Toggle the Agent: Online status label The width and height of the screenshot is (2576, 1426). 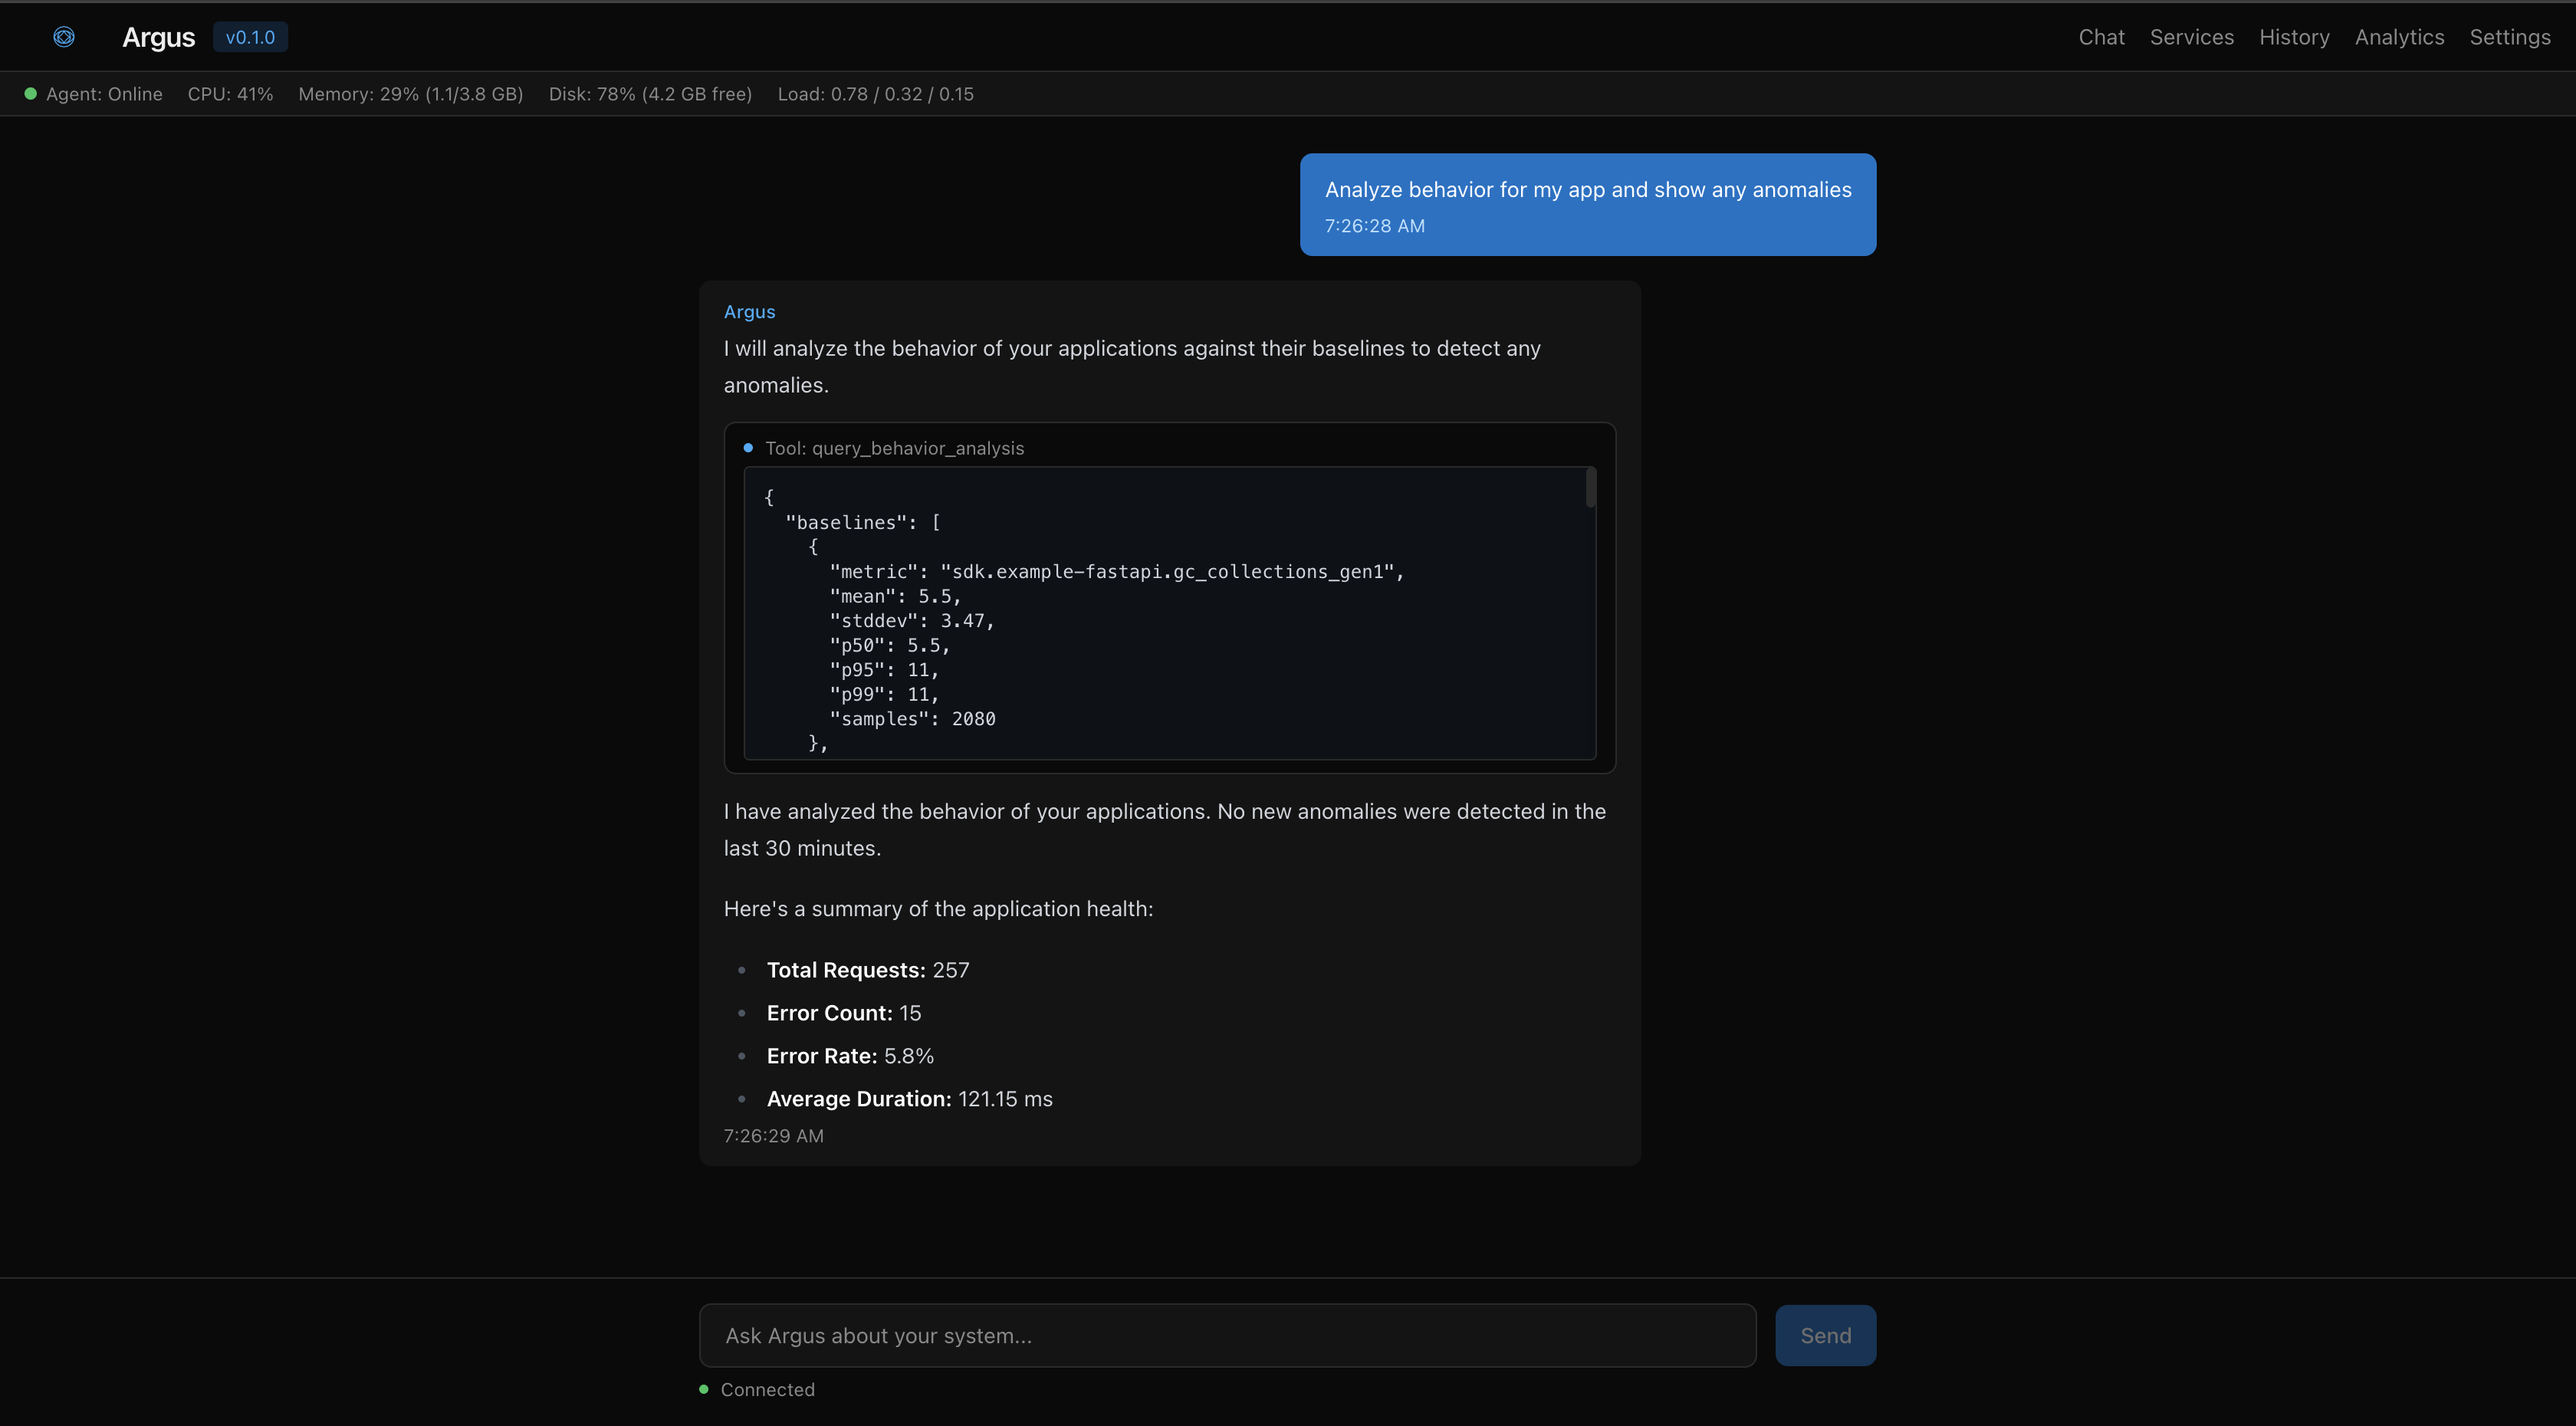[104, 94]
